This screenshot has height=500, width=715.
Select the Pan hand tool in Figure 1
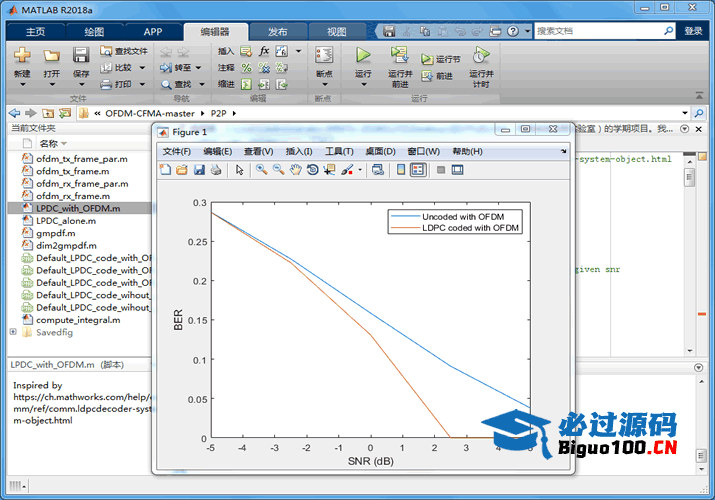click(296, 170)
